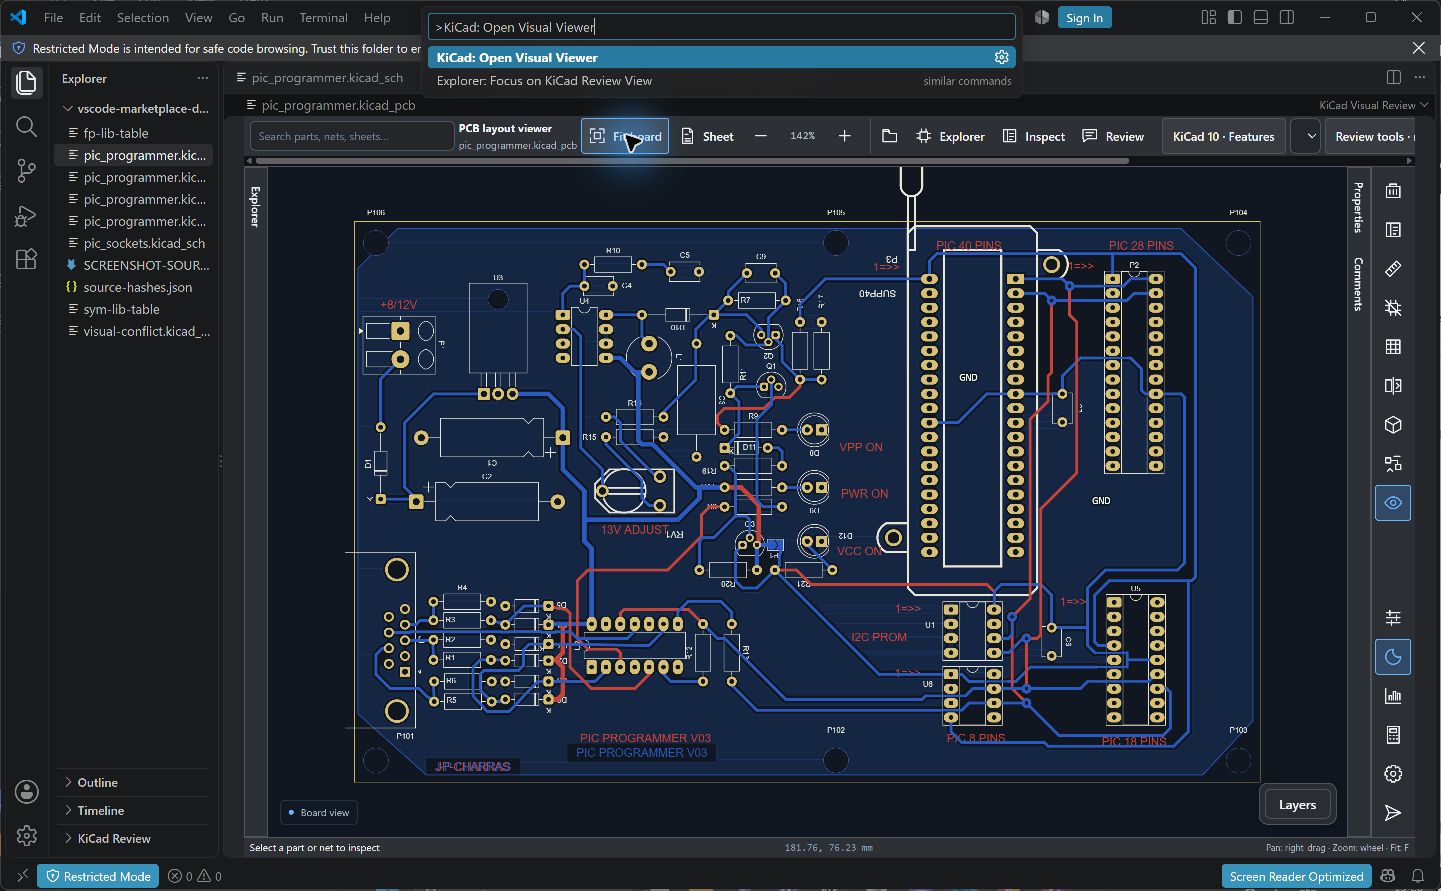
Task: Toggle the secondary side bar layout
Action: (1287, 17)
